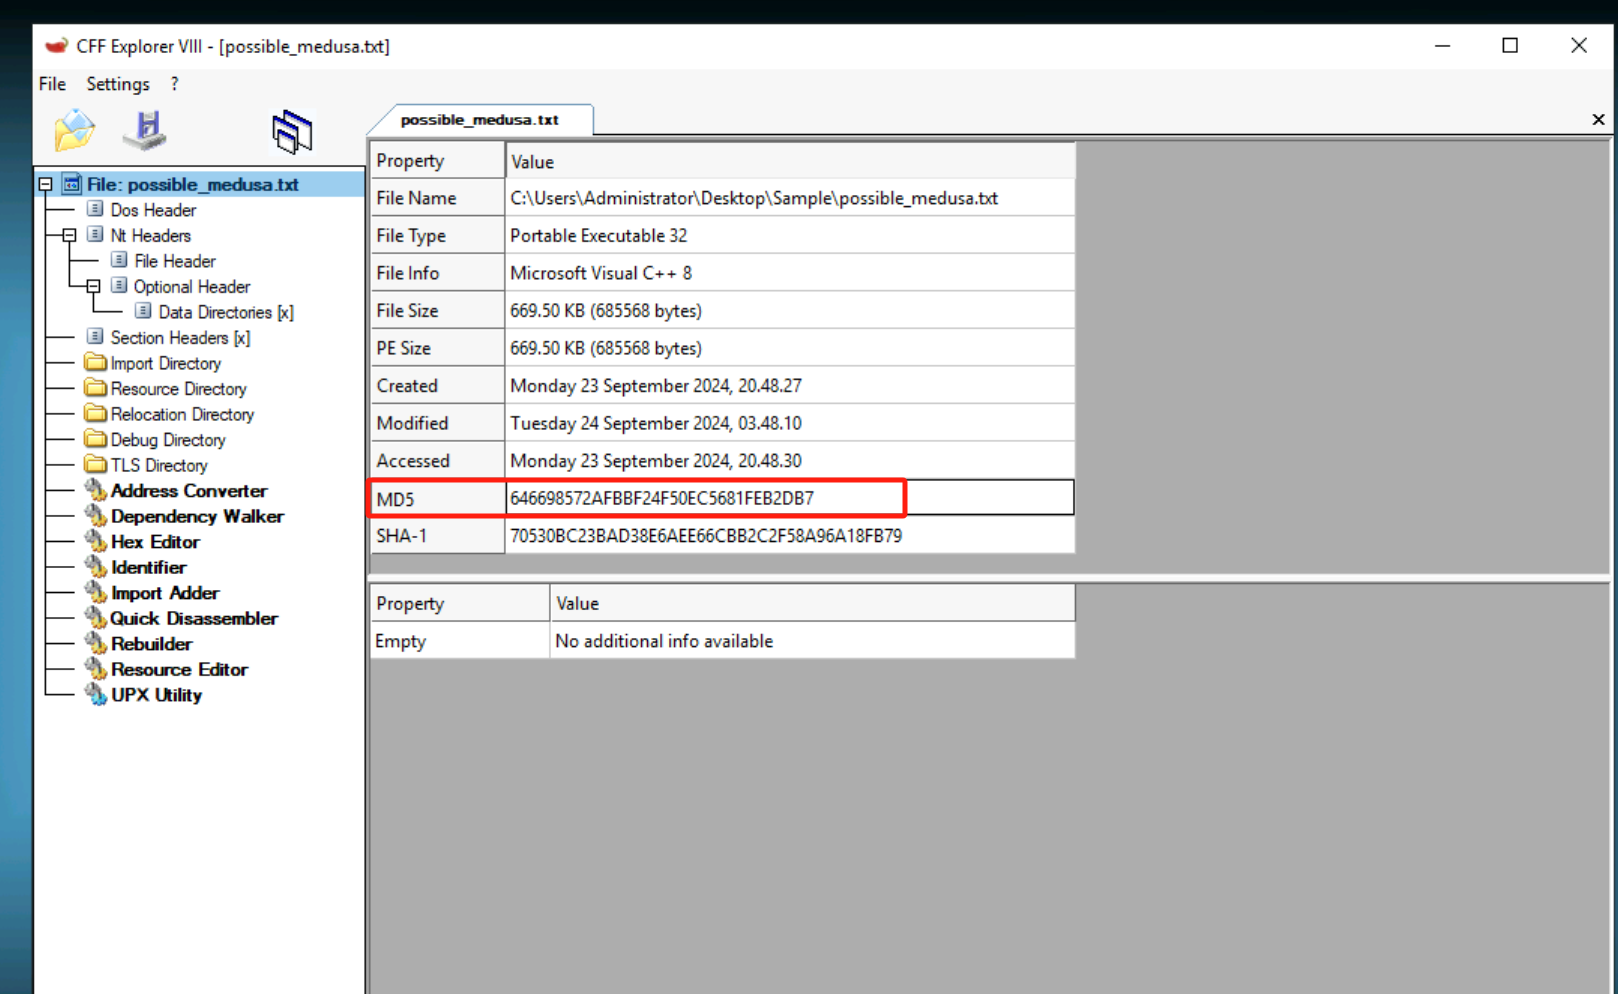Open the Debug Directory folder
The height and width of the screenshot is (994, 1618).
pyautogui.click(x=168, y=440)
